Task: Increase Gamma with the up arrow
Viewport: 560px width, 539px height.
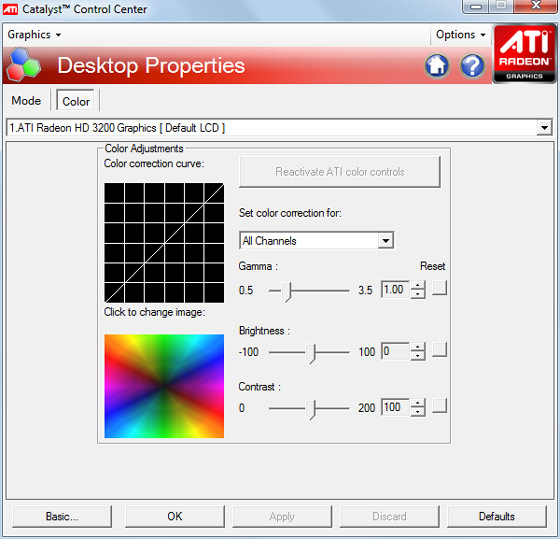Action: pos(418,285)
